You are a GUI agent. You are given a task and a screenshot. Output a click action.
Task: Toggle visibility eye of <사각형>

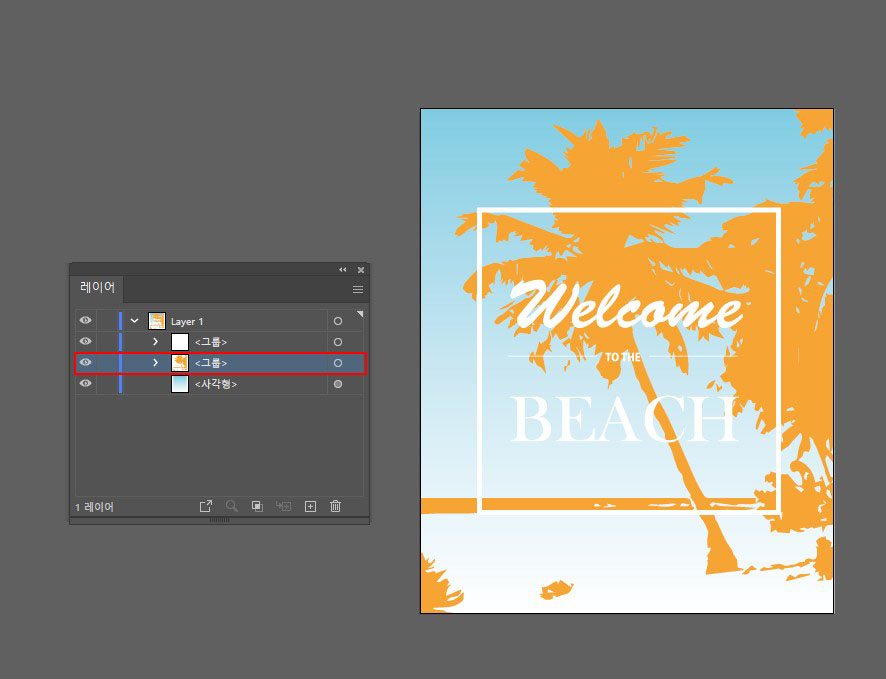click(85, 383)
